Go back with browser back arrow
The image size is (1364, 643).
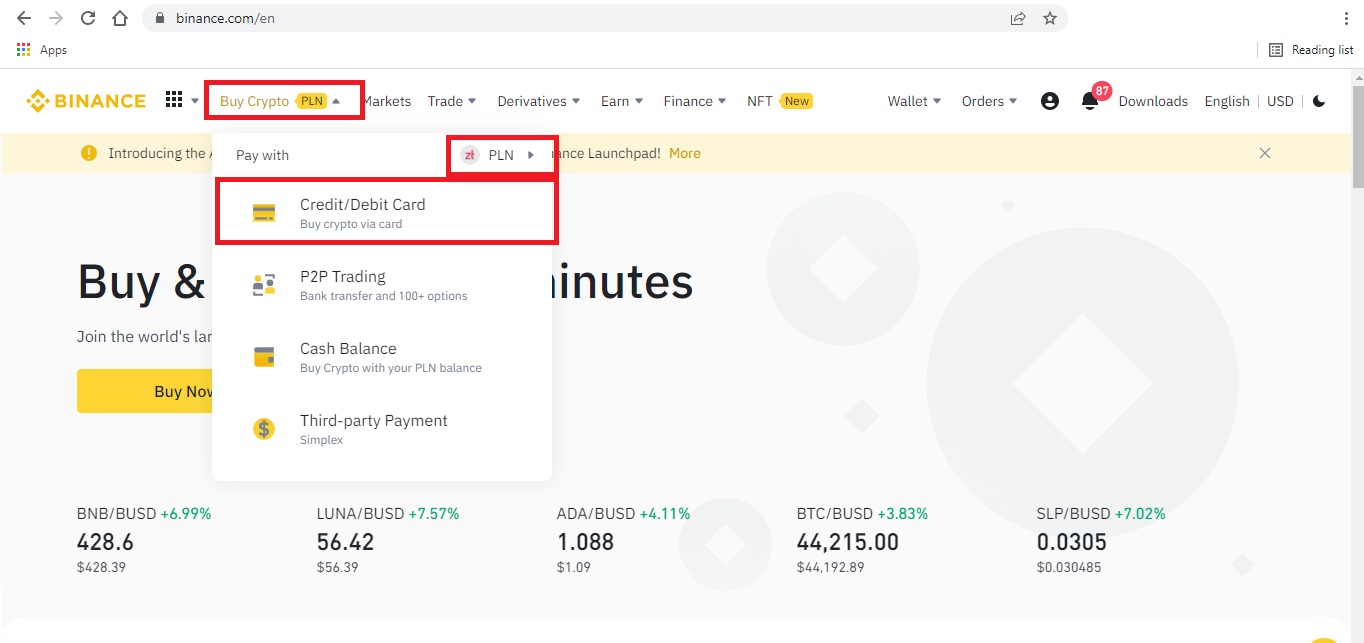24,18
